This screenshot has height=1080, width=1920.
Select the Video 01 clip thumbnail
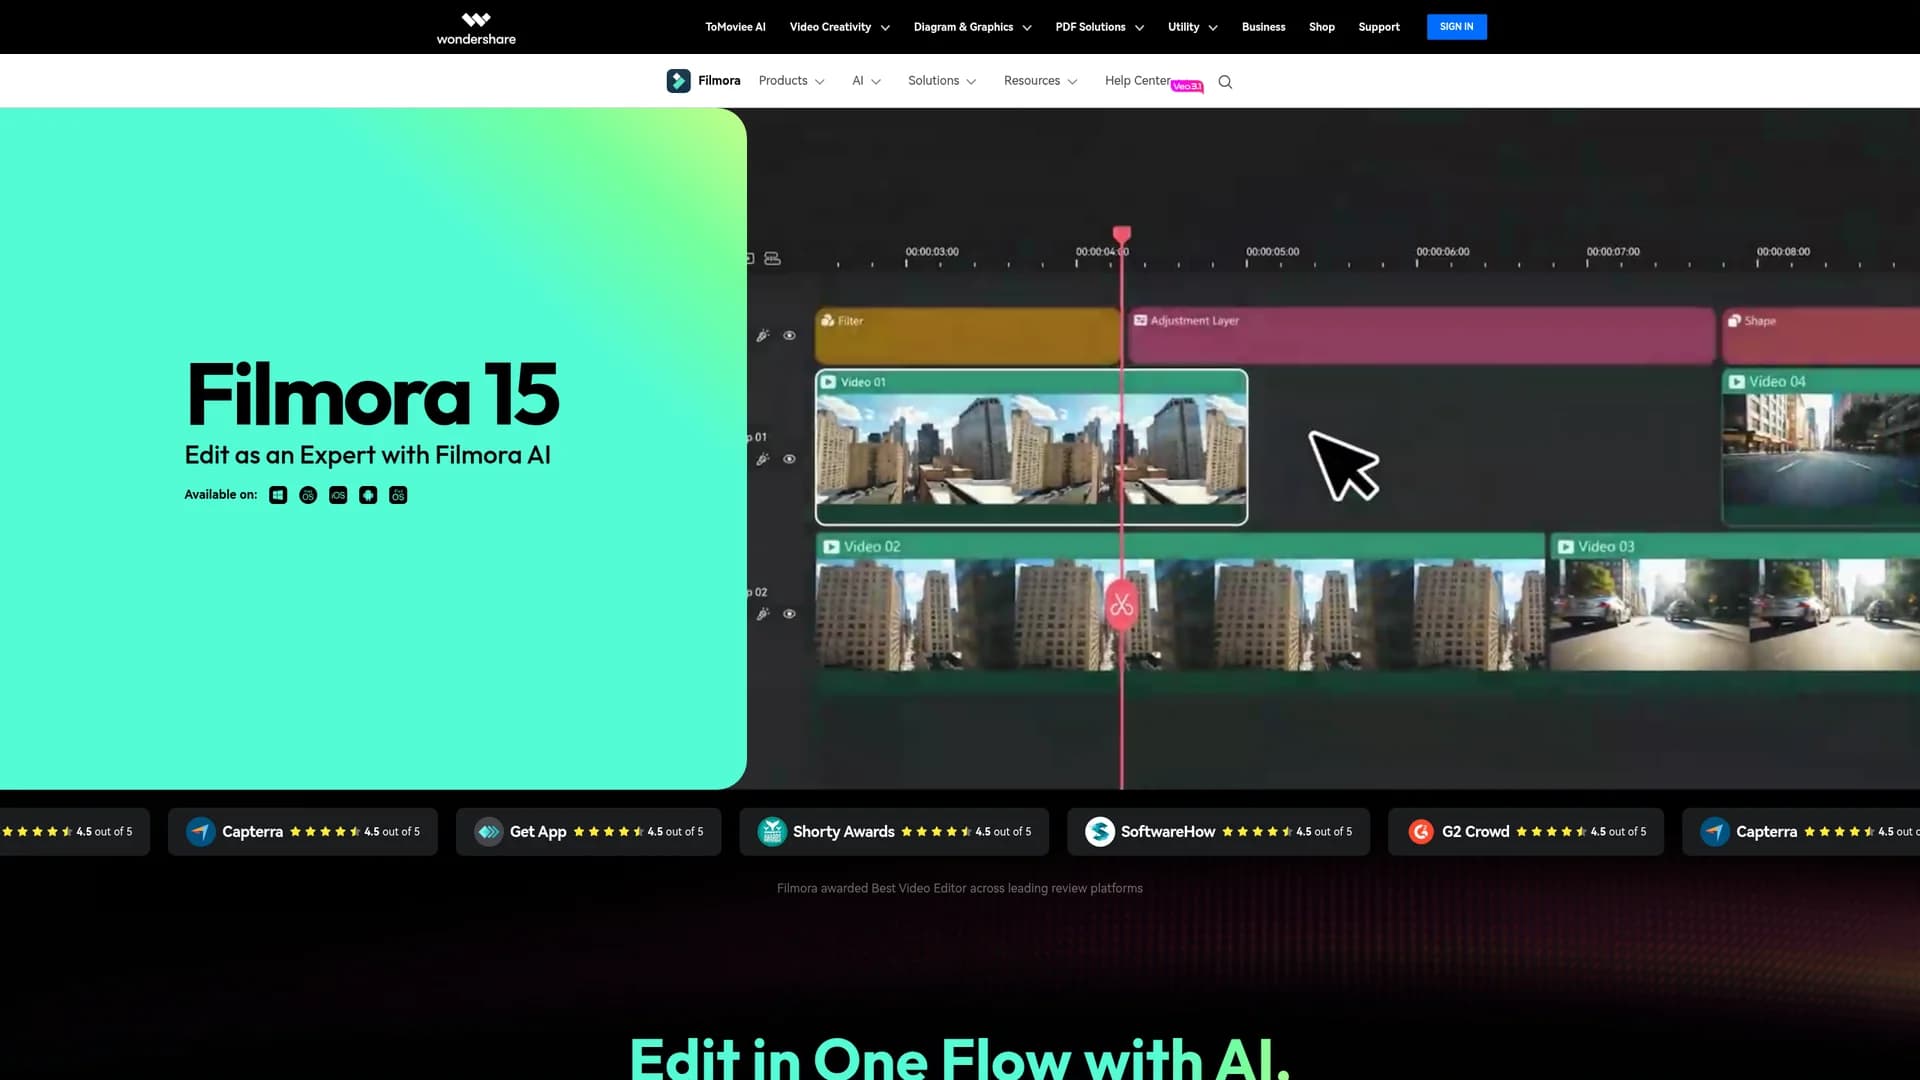tap(1031, 448)
